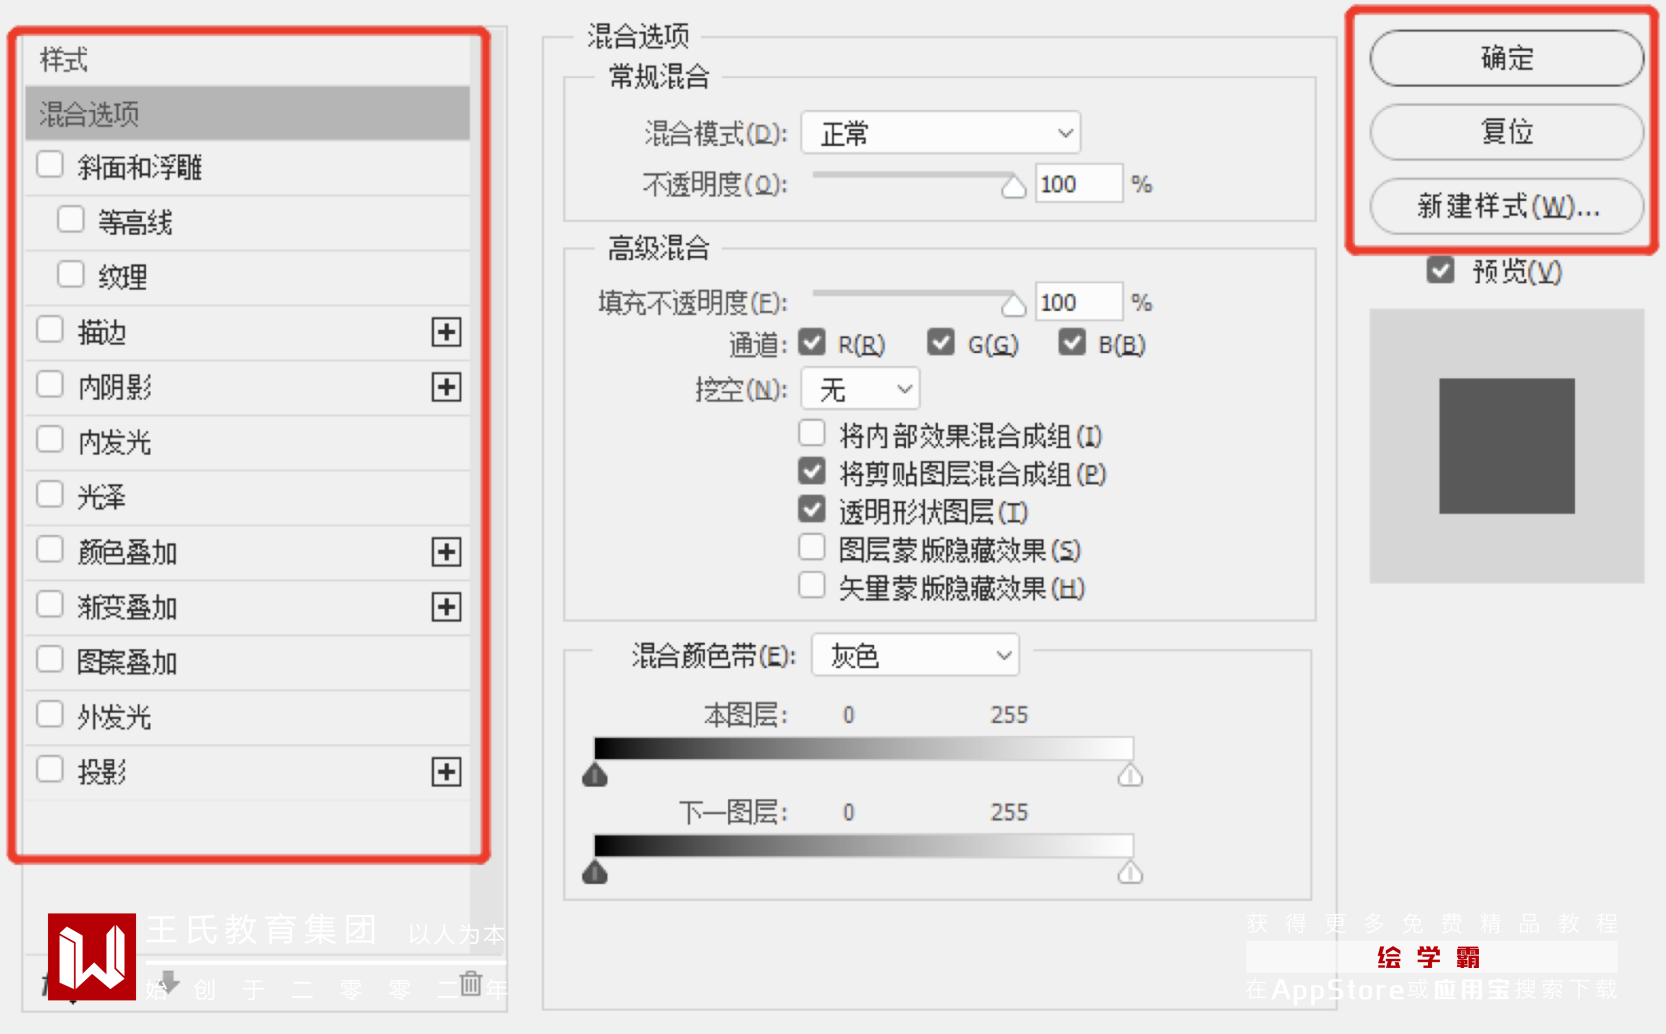This screenshot has height=1034, width=1666.
Task: Enable the 斜面和浮雕 checkbox
Action: pos(50,164)
